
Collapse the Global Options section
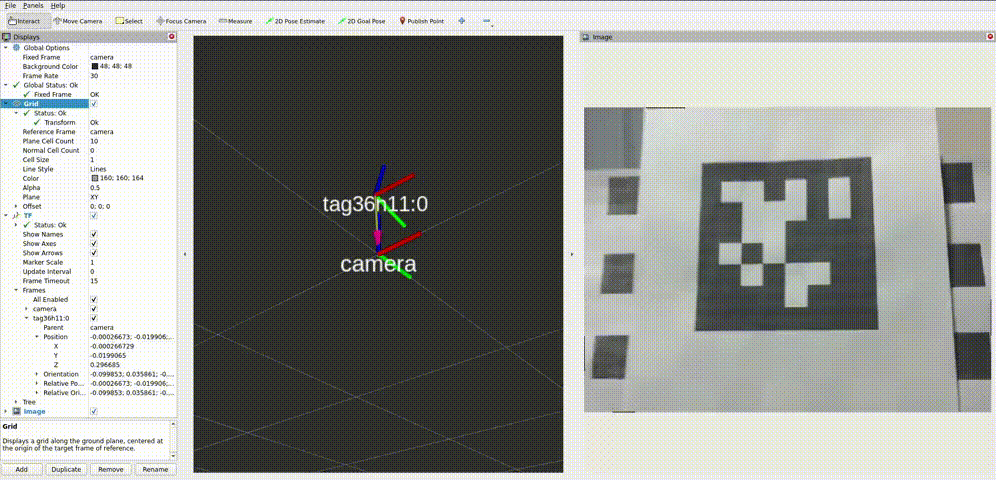(x=6, y=48)
